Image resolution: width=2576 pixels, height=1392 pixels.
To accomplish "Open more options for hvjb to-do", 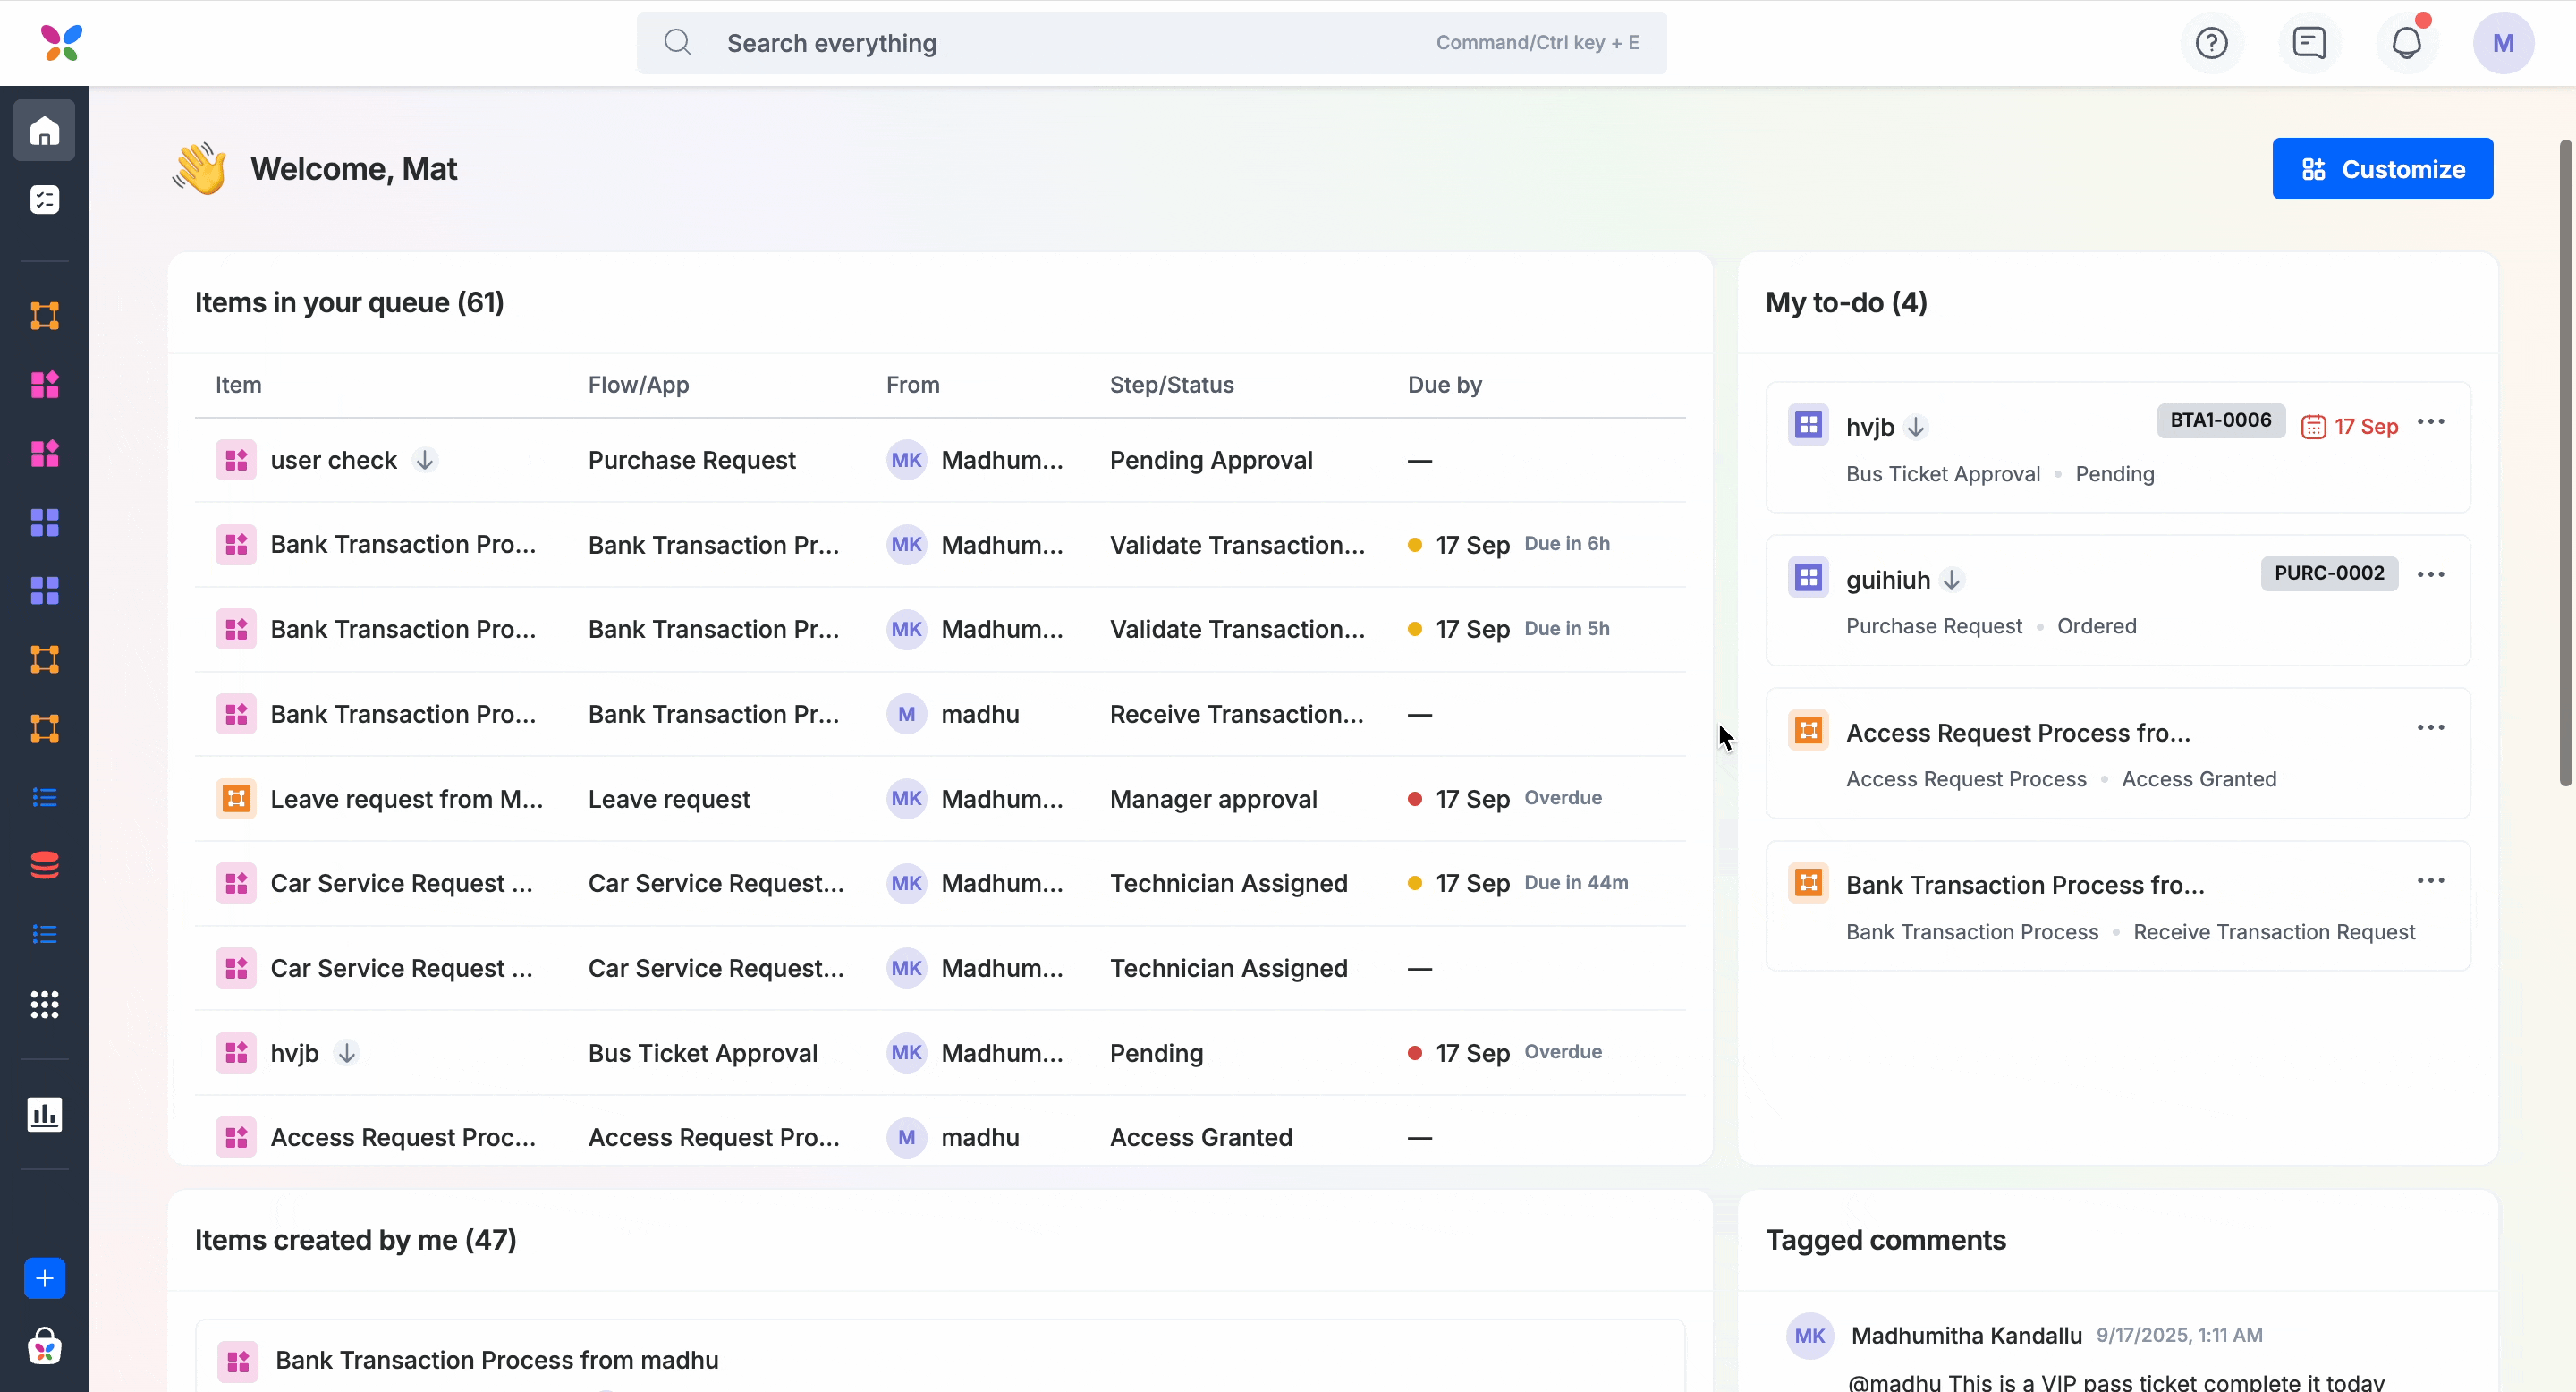I will tap(2430, 422).
